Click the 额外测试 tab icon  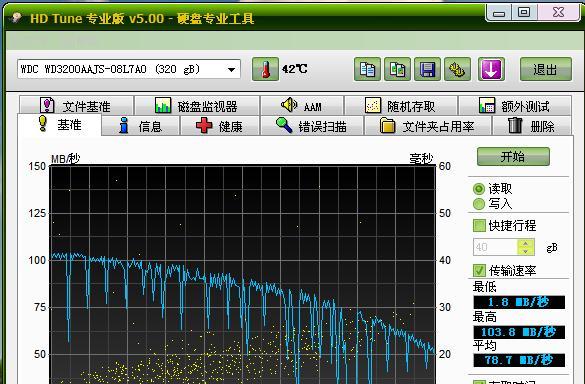pos(487,106)
